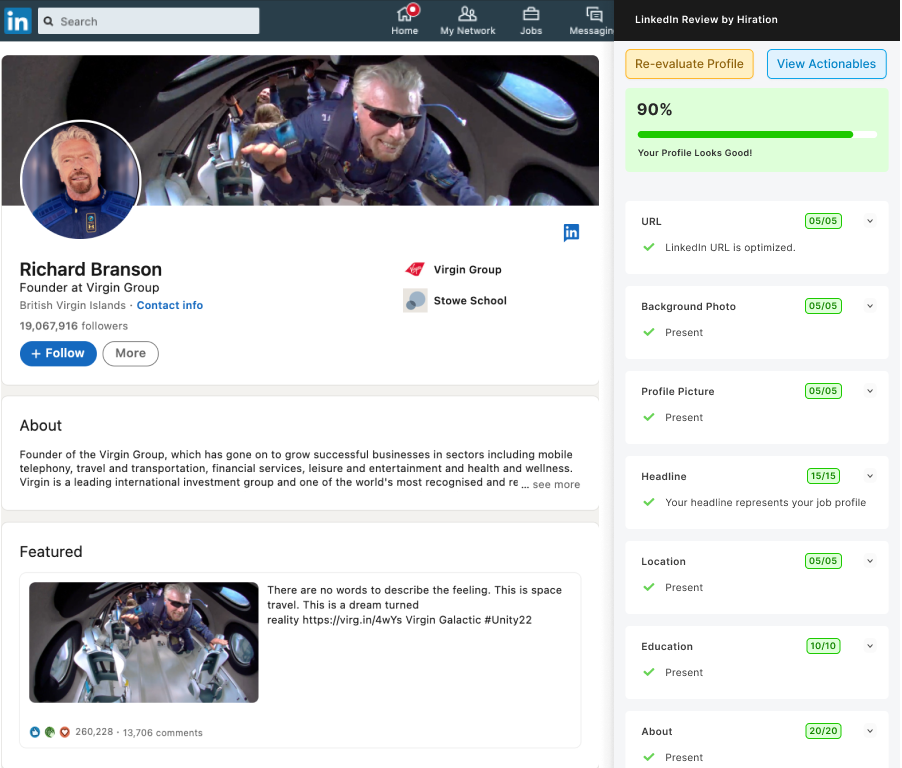This screenshot has height=768, width=902.
Task: Click the checkmark beside headline represents job profile
Action: 649,502
